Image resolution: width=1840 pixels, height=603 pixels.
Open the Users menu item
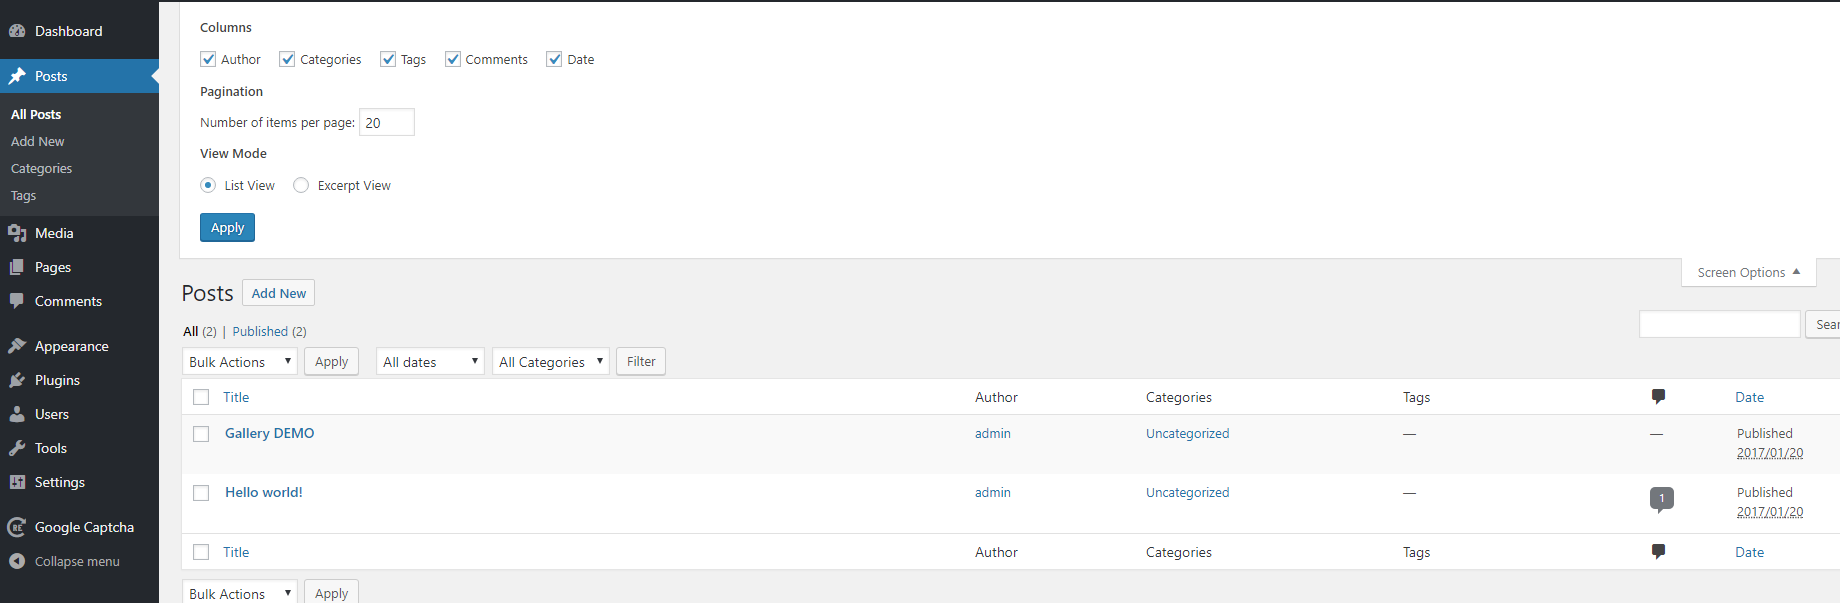point(52,414)
